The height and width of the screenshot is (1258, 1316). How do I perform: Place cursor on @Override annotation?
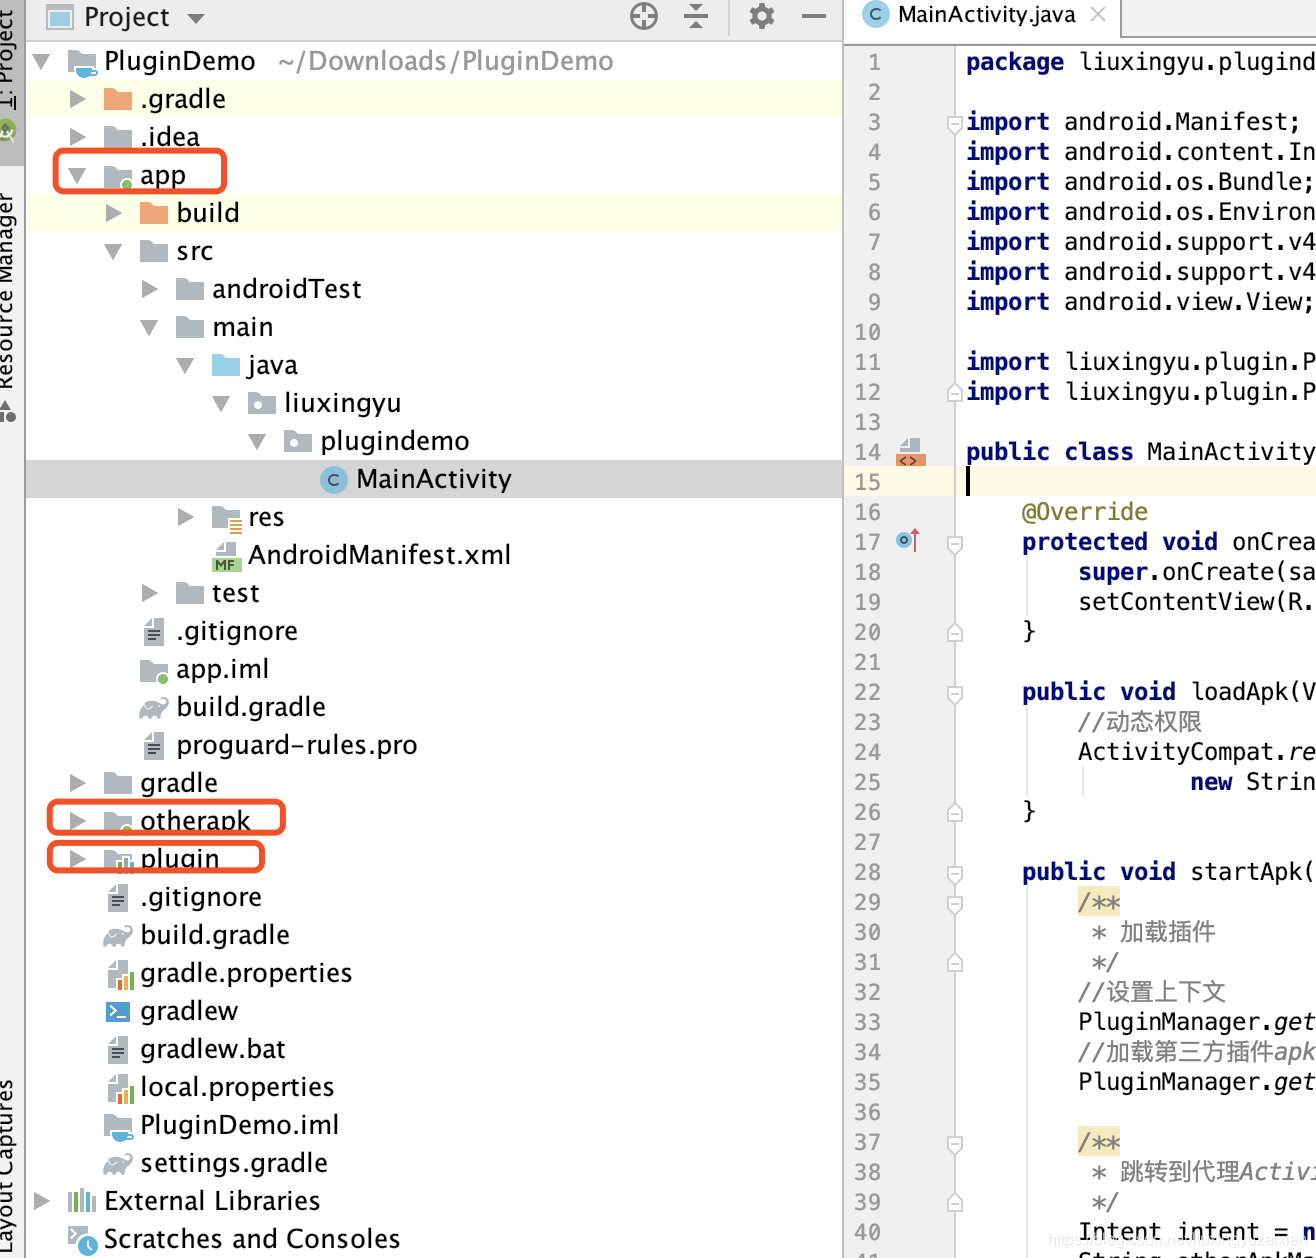(1085, 512)
